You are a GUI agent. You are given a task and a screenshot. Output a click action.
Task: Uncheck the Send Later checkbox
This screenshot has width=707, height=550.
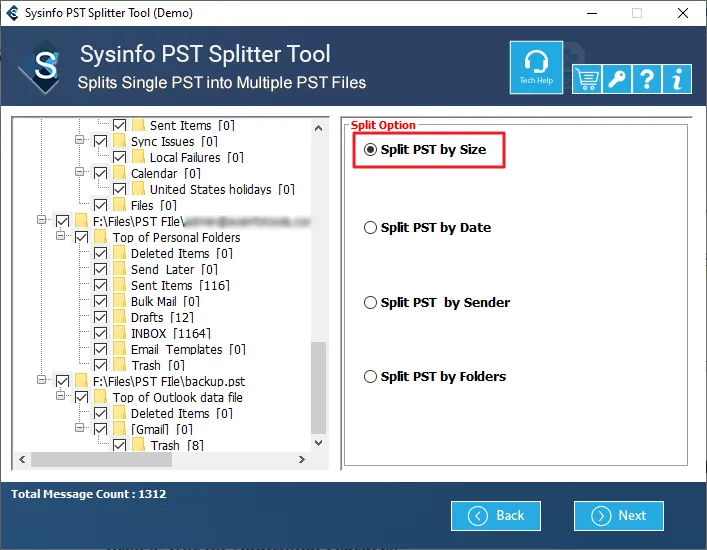pos(101,270)
